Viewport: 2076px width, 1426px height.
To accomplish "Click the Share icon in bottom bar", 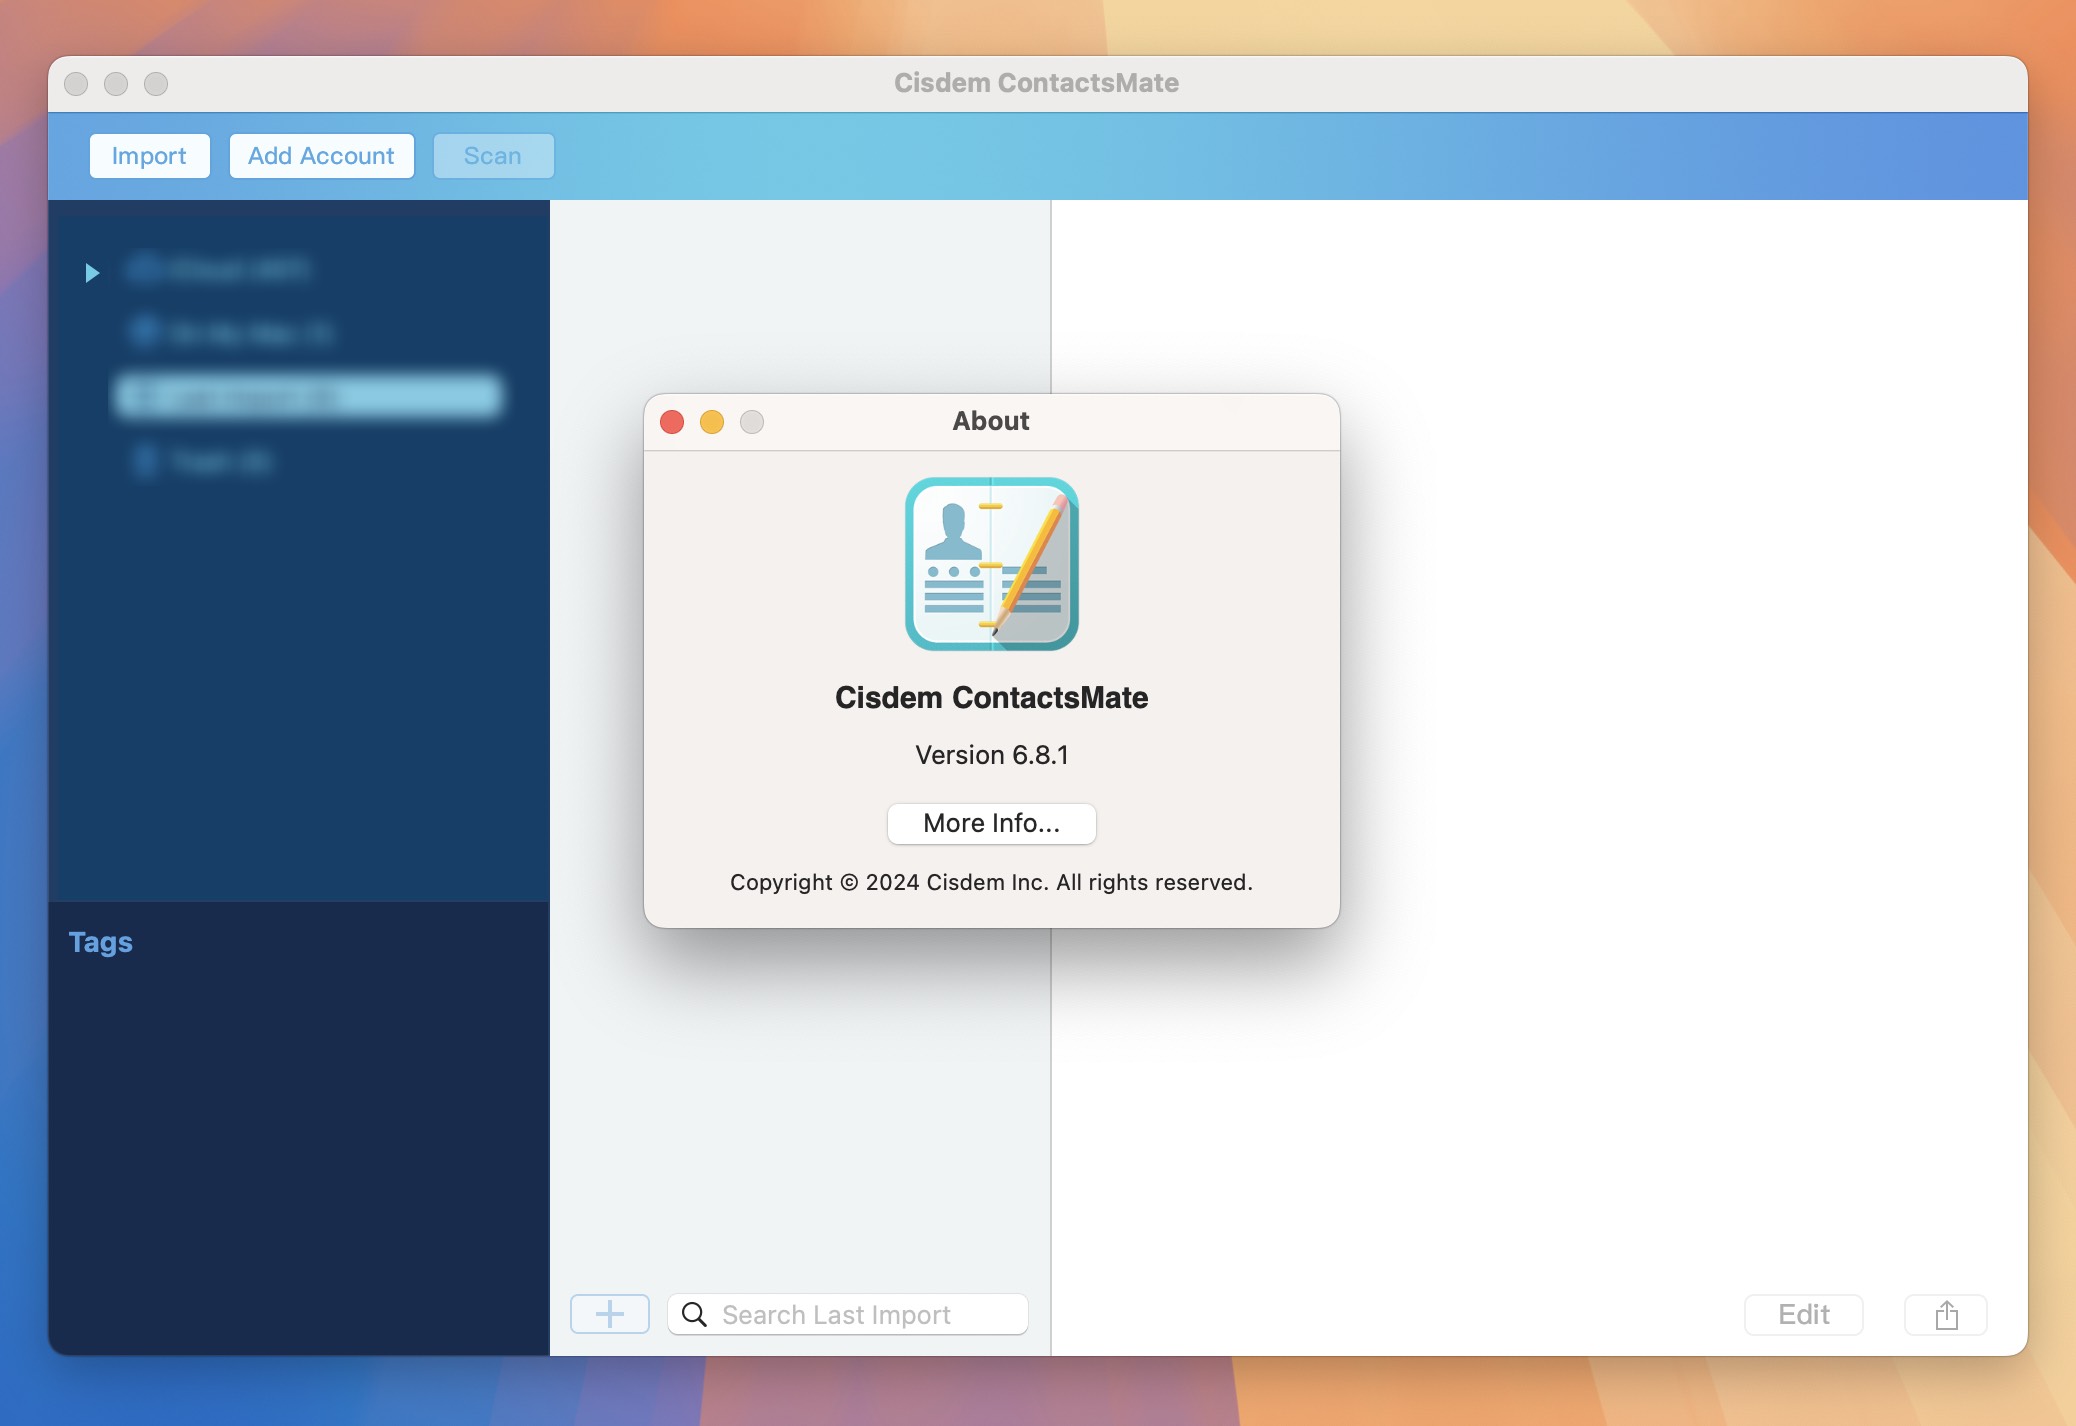I will click(x=1945, y=1312).
